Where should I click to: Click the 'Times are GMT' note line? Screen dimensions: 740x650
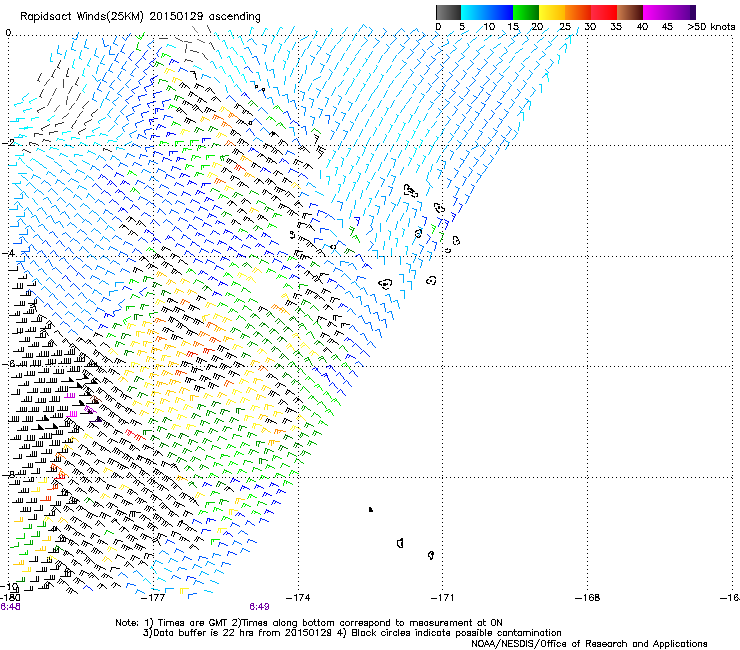click(x=309, y=623)
